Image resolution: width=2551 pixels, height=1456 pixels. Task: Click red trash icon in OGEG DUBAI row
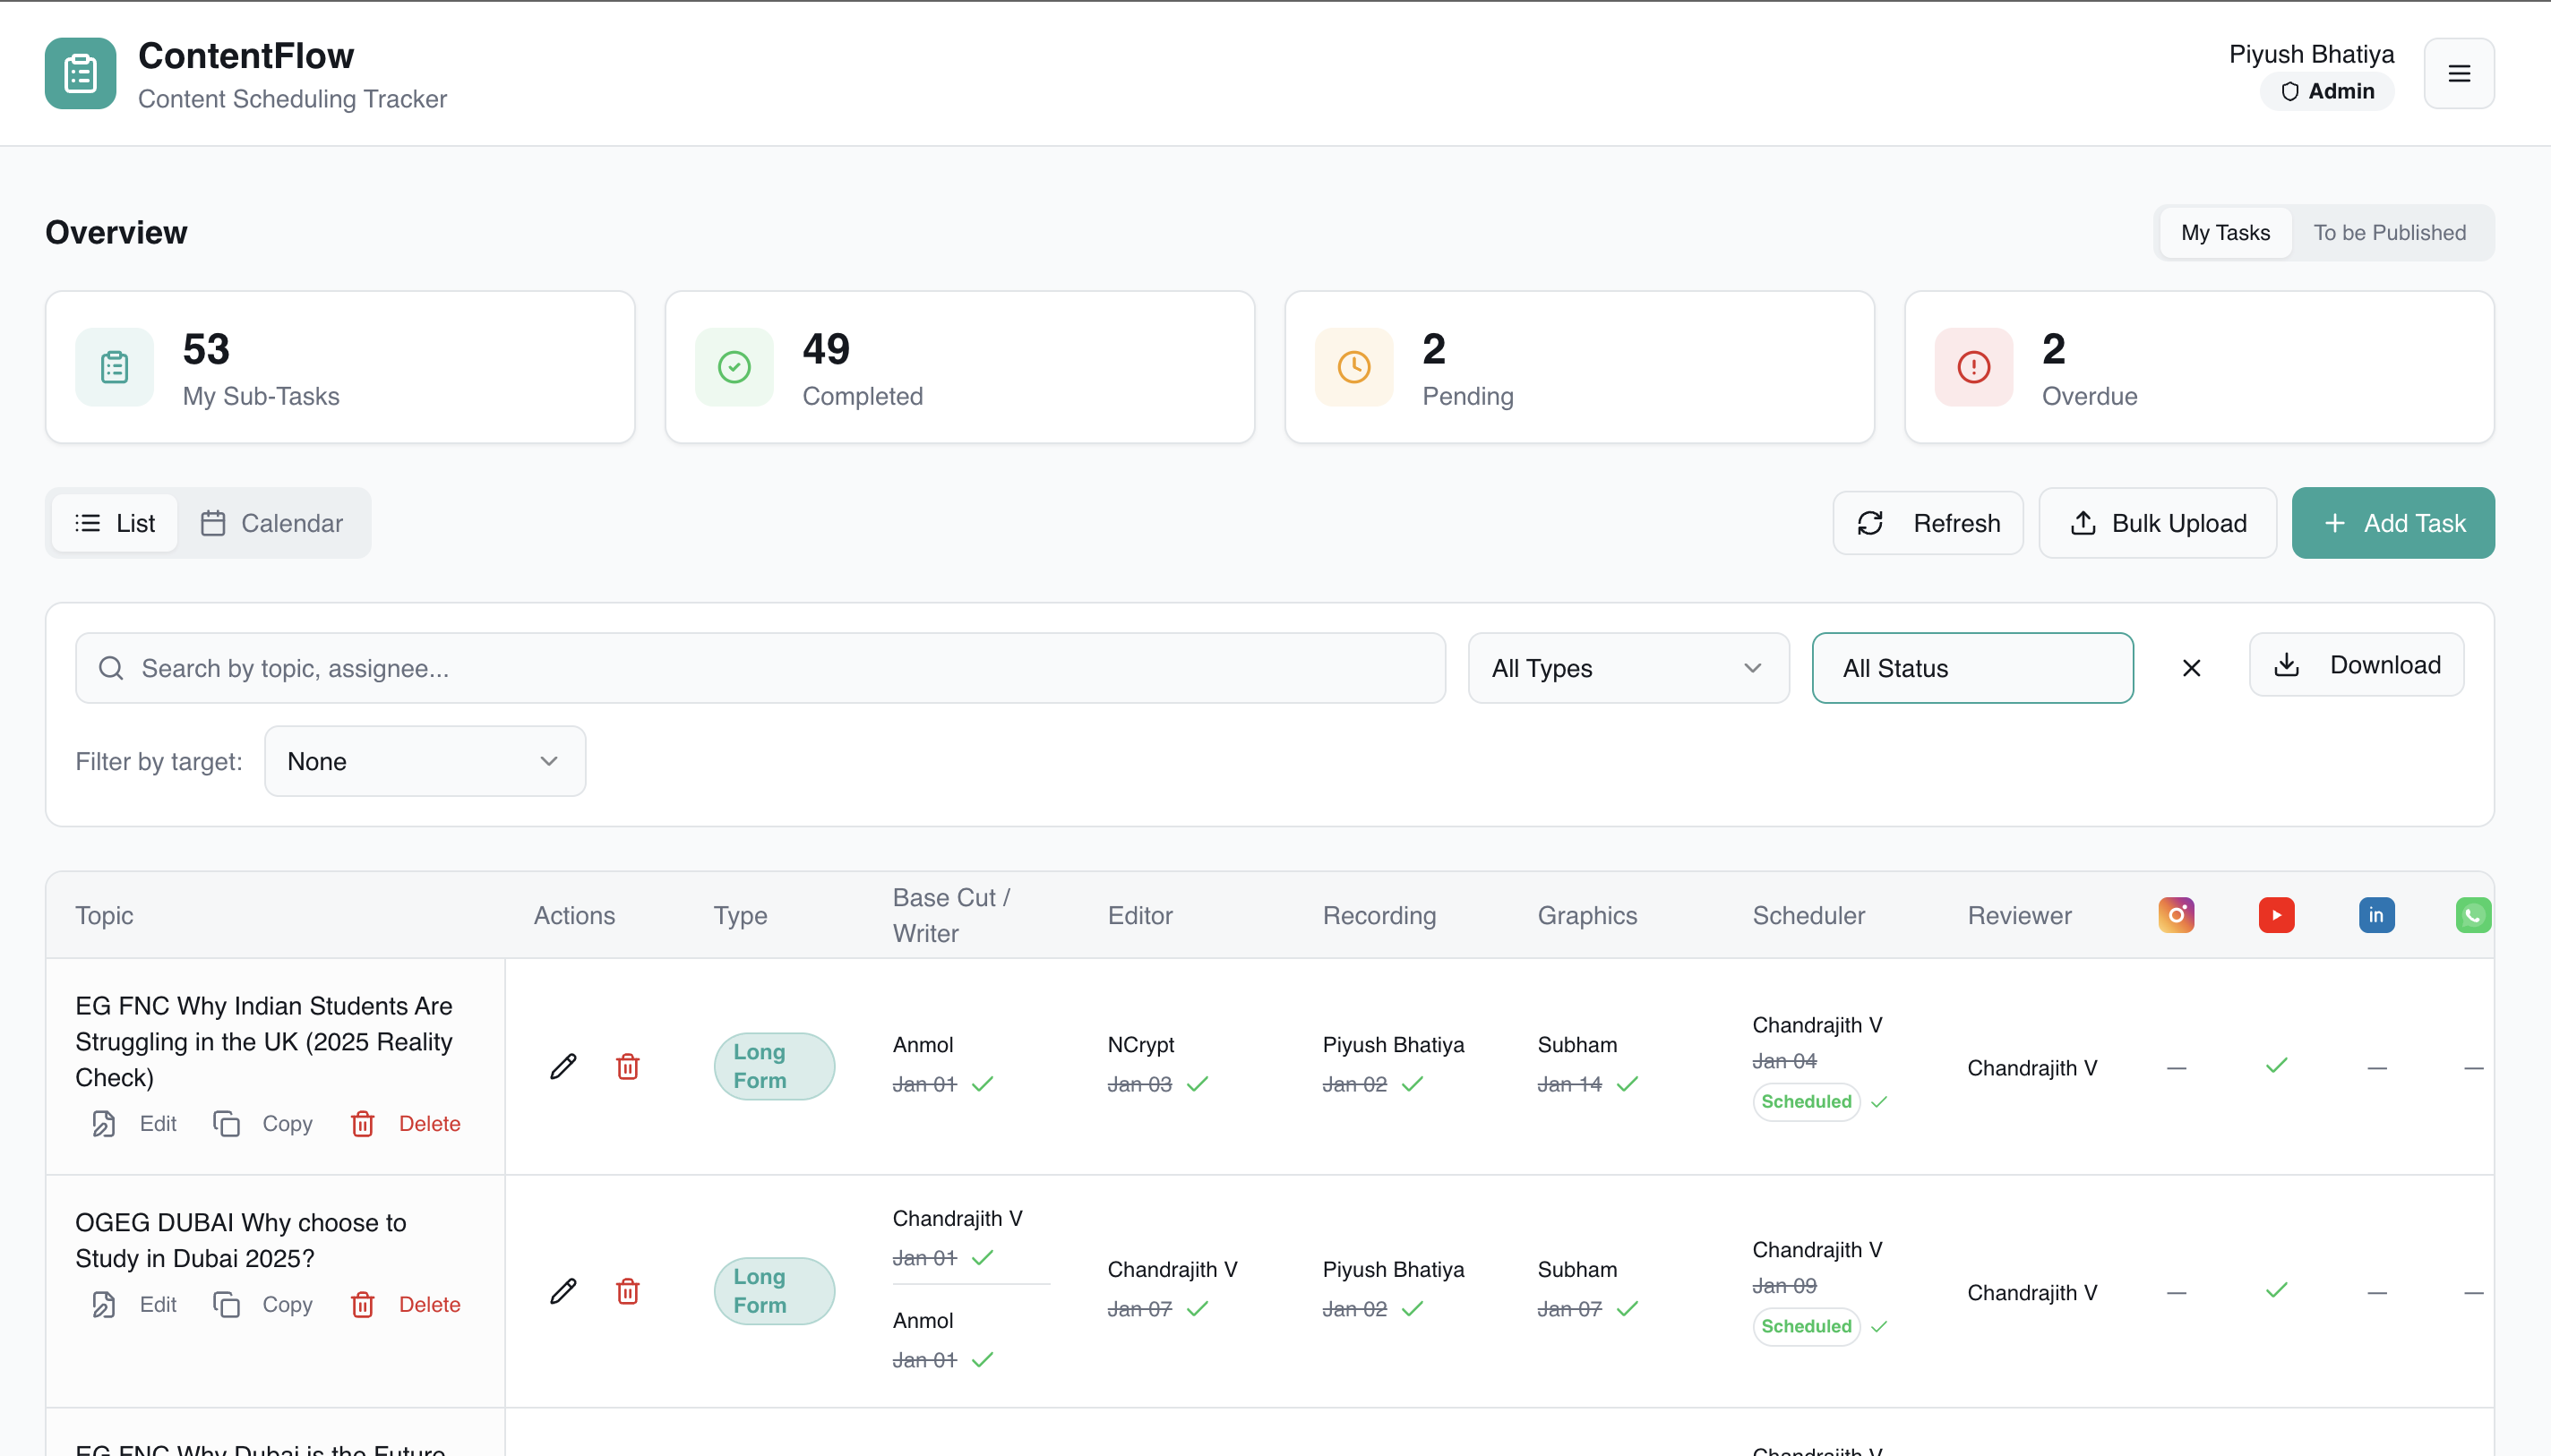(627, 1291)
